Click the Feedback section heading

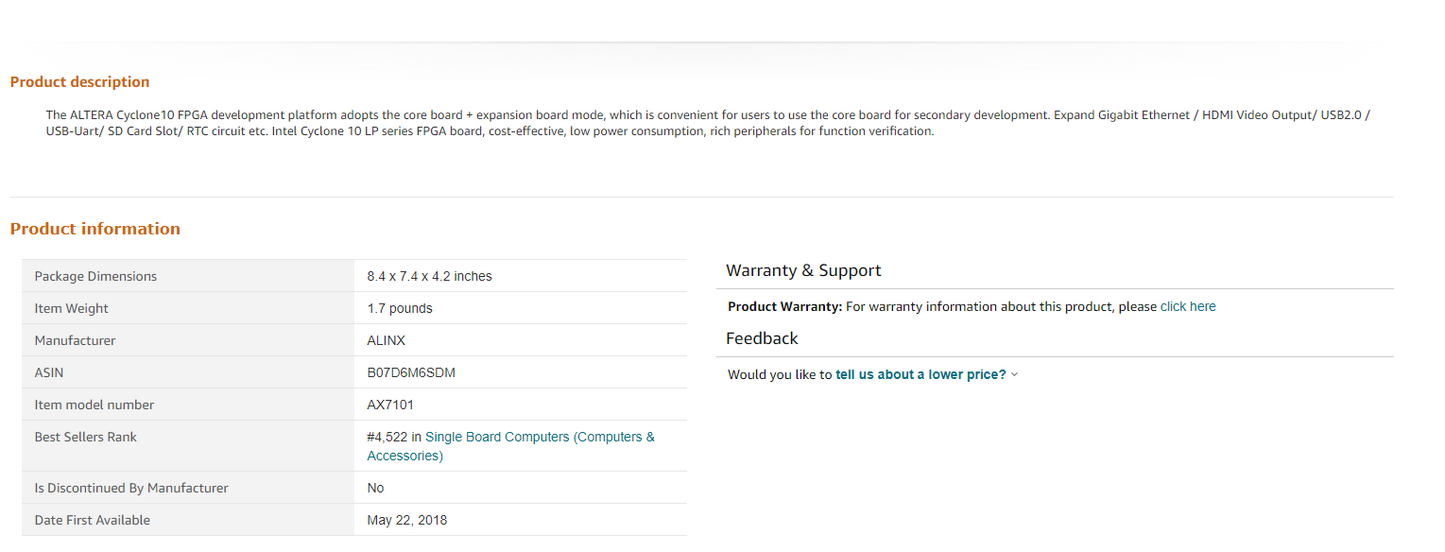pyautogui.click(x=762, y=339)
